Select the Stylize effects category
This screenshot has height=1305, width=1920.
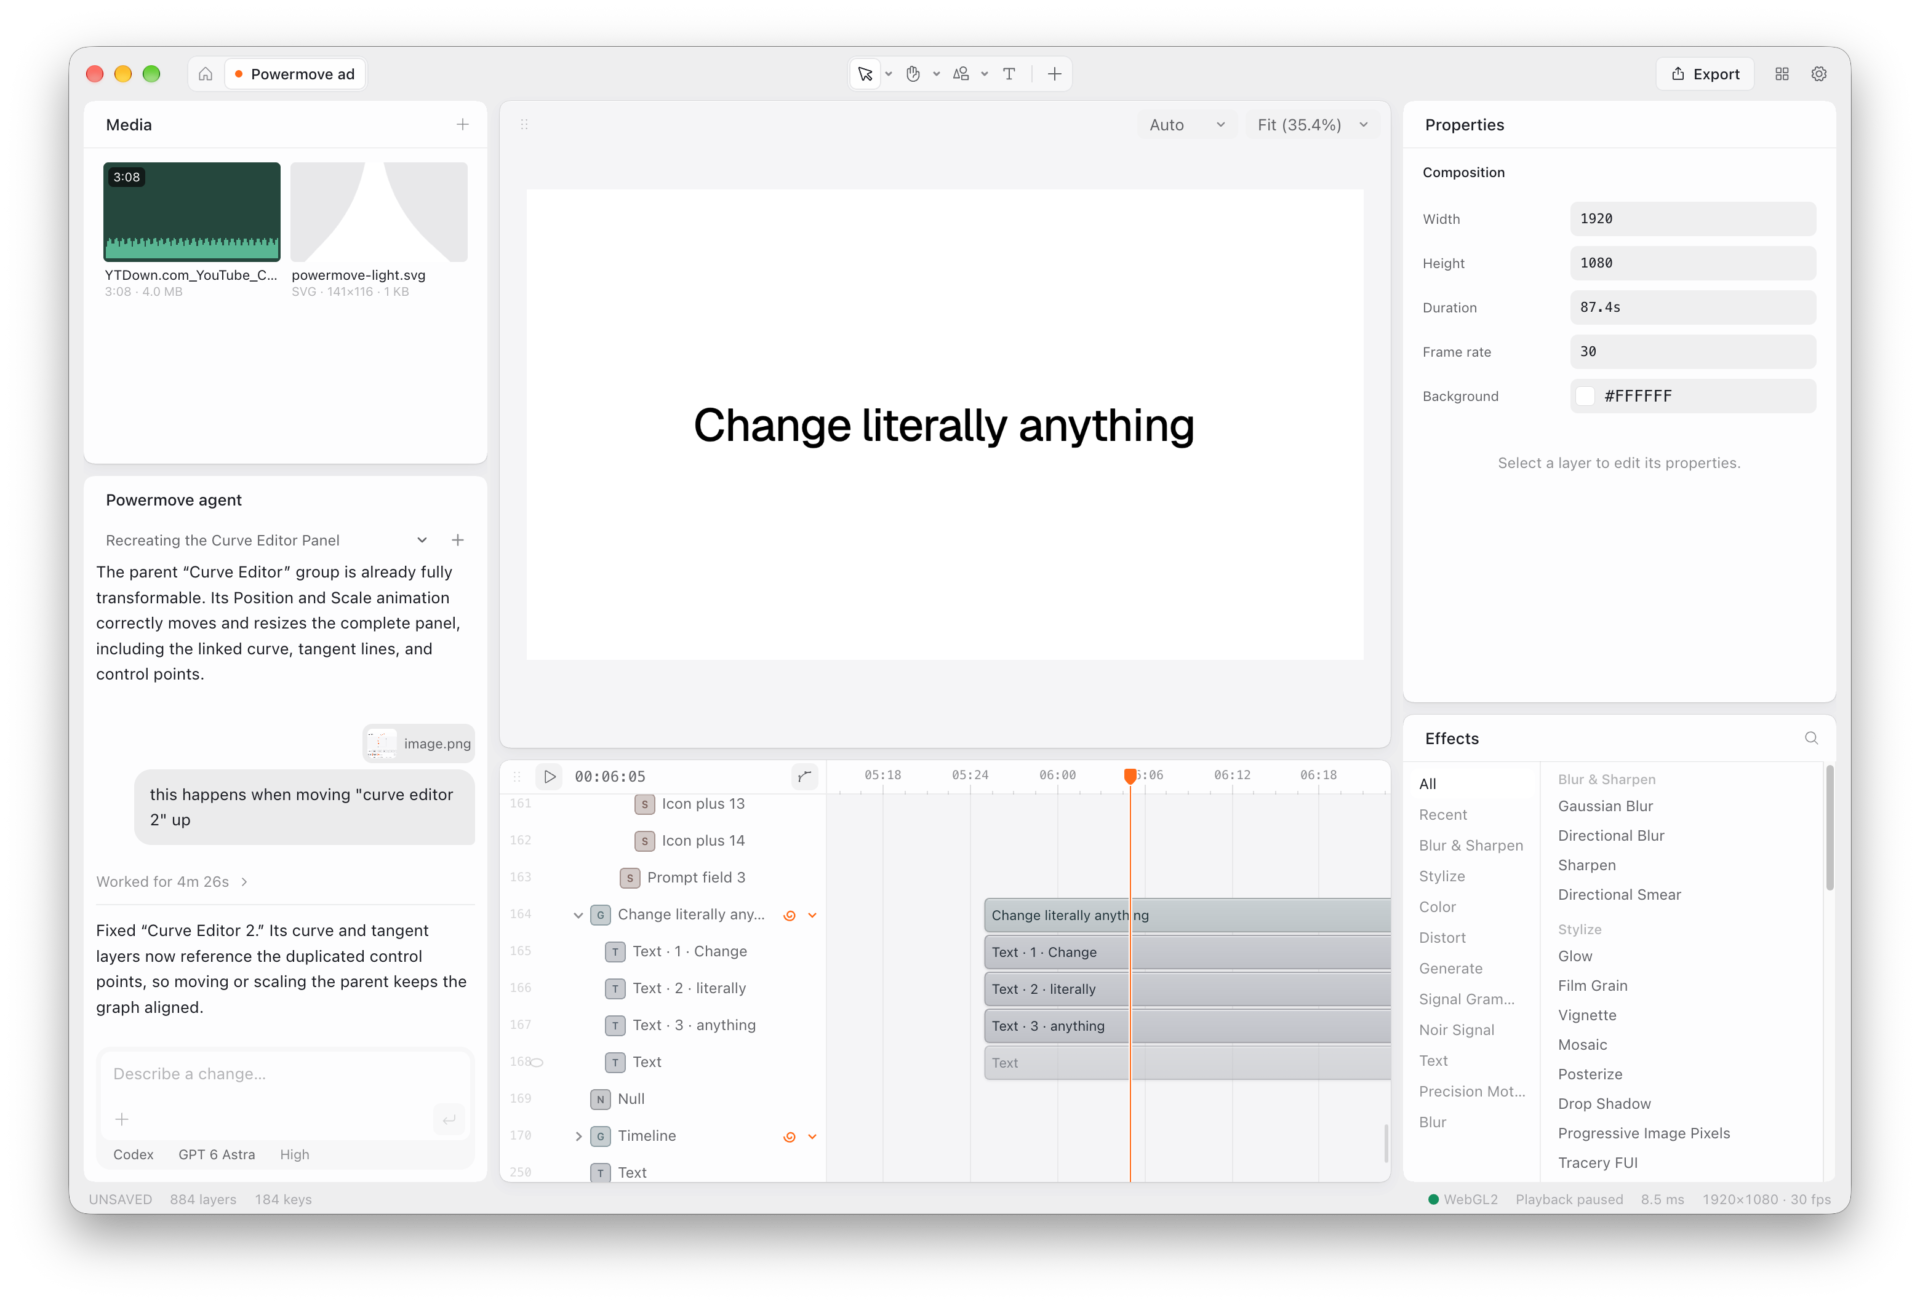pos(1442,876)
